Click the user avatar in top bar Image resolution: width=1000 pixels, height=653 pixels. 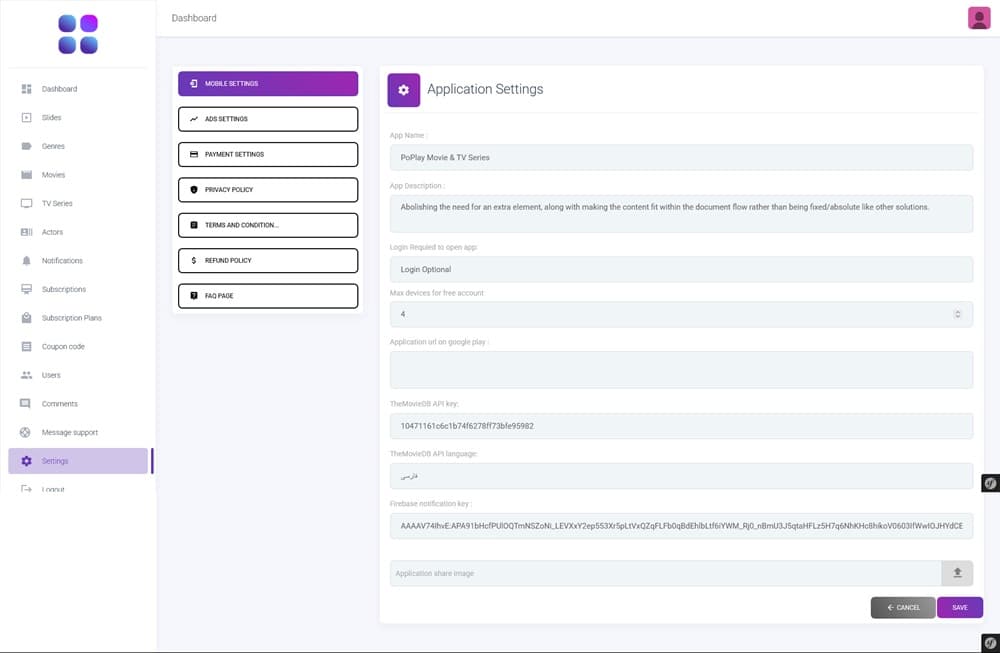tap(979, 18)
